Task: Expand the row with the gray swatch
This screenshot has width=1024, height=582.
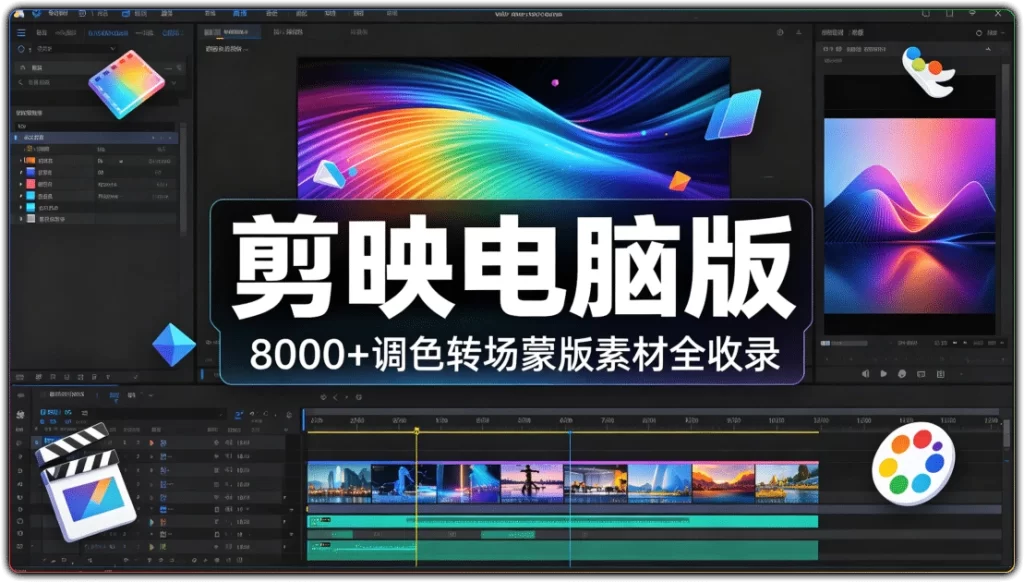Action: click(x=20, y=219)
